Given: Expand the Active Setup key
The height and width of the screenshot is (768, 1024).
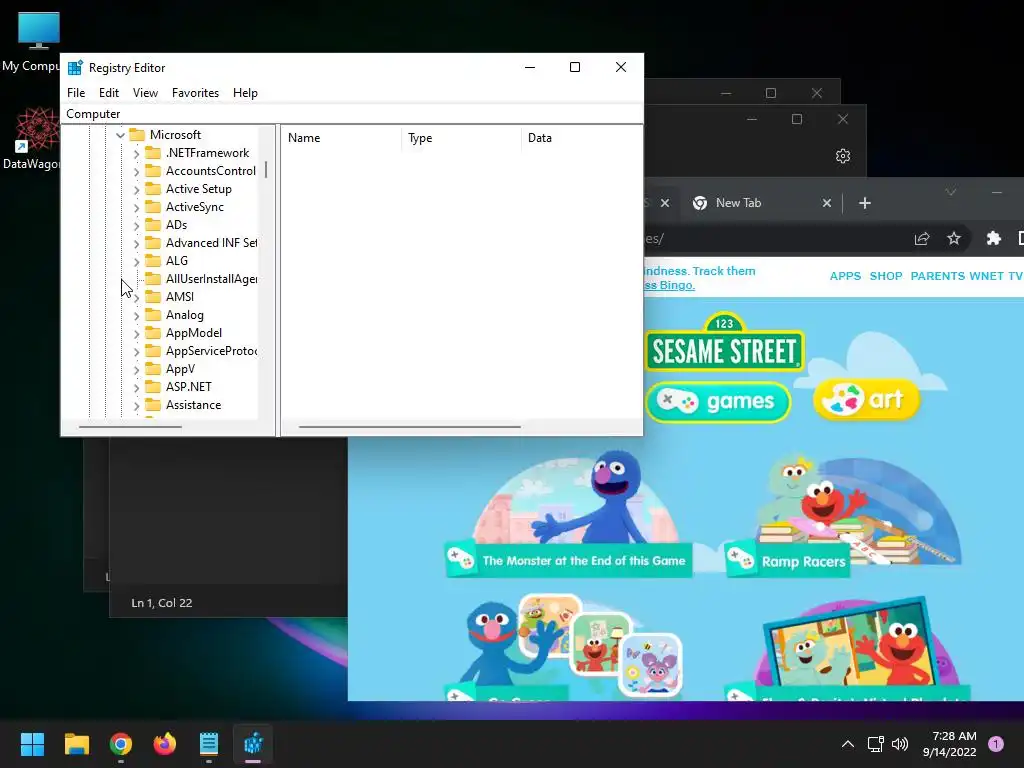Looking at the screenshot, I should (136, 189).
